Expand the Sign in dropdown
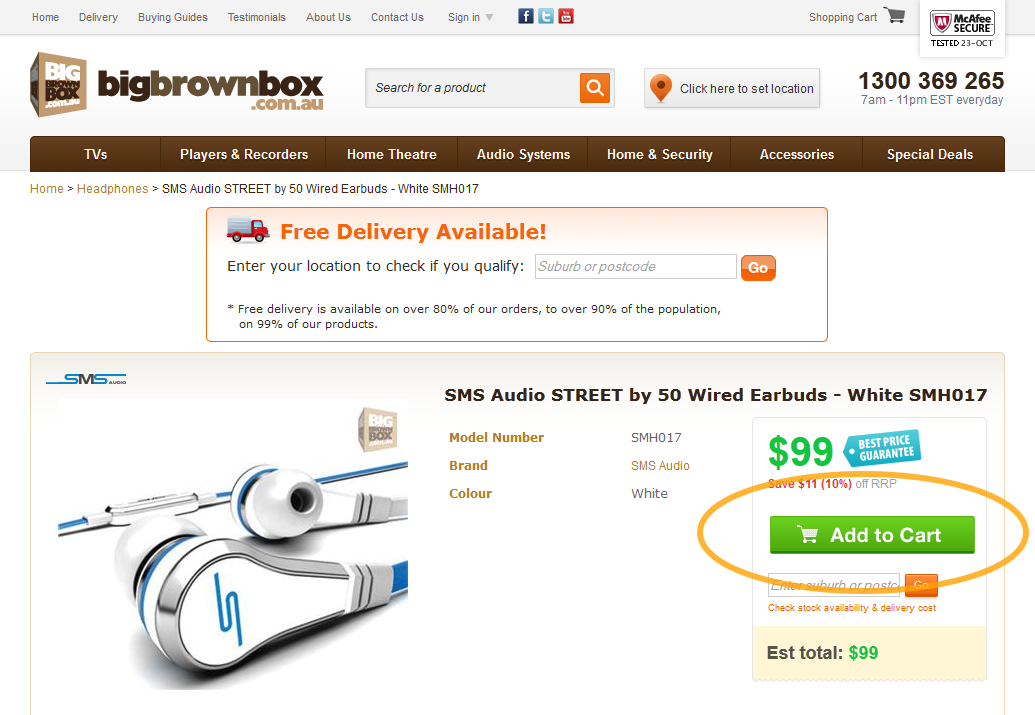Viewport: 1035px width, 715px height. click(x=471, y=17)
